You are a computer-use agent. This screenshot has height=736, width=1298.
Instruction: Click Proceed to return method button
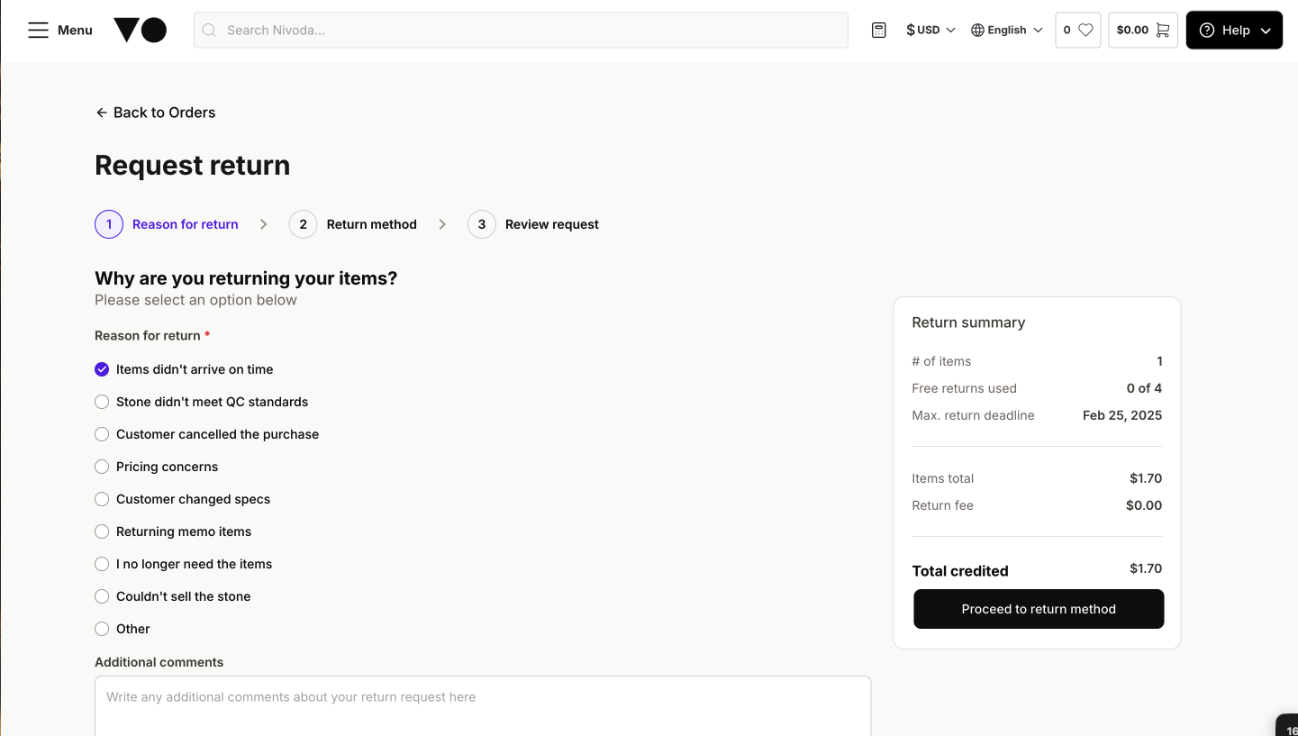coord(1038,609)
